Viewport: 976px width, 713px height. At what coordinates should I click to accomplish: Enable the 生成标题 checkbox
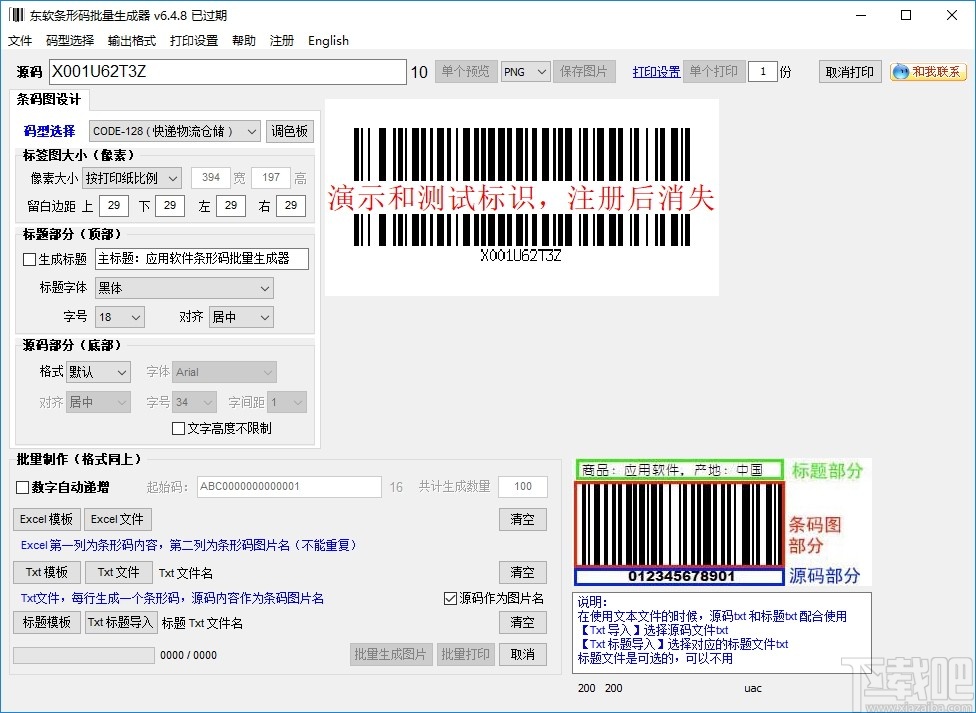pyautogui.click(x=26, y=258)
